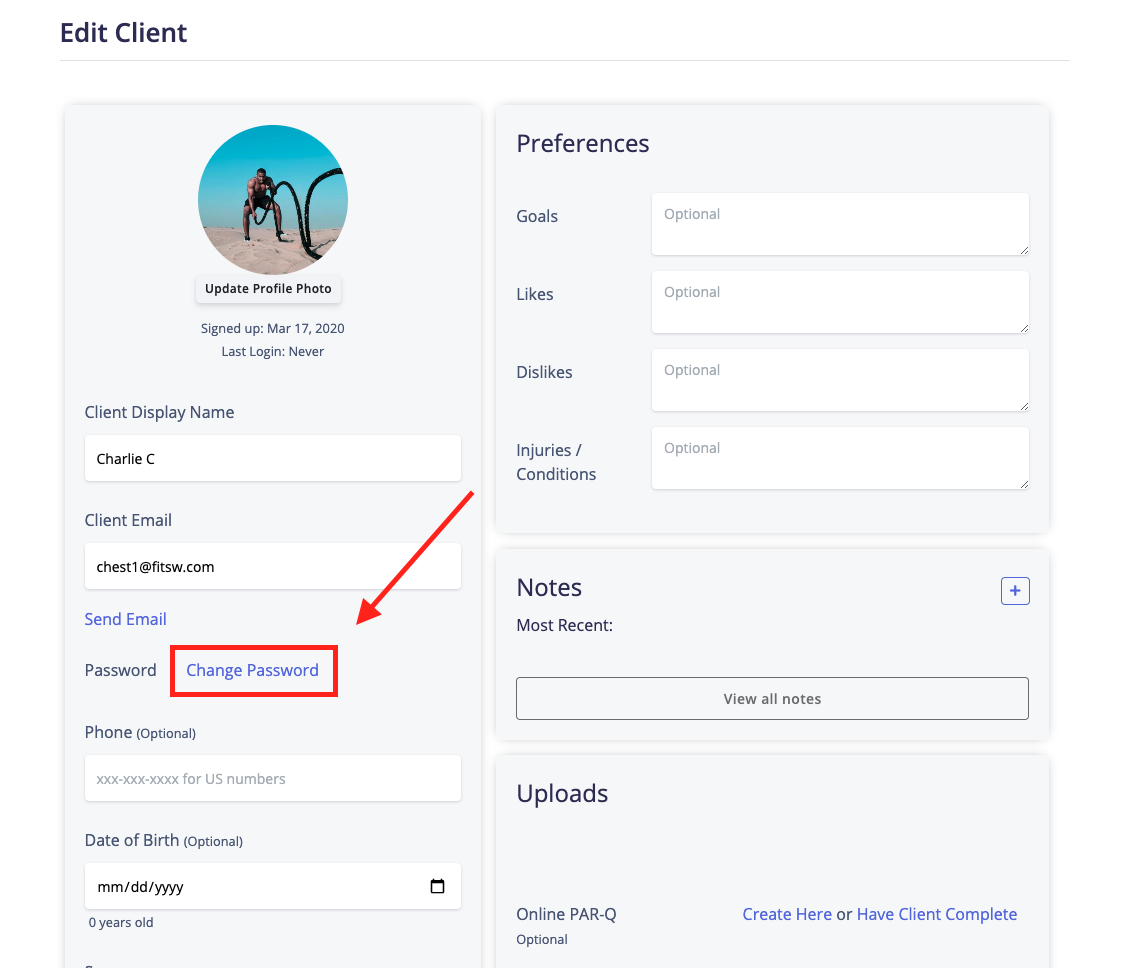Click Update Profile Photo
This screenshot has width=1122, height=968.
click(268, 288)
